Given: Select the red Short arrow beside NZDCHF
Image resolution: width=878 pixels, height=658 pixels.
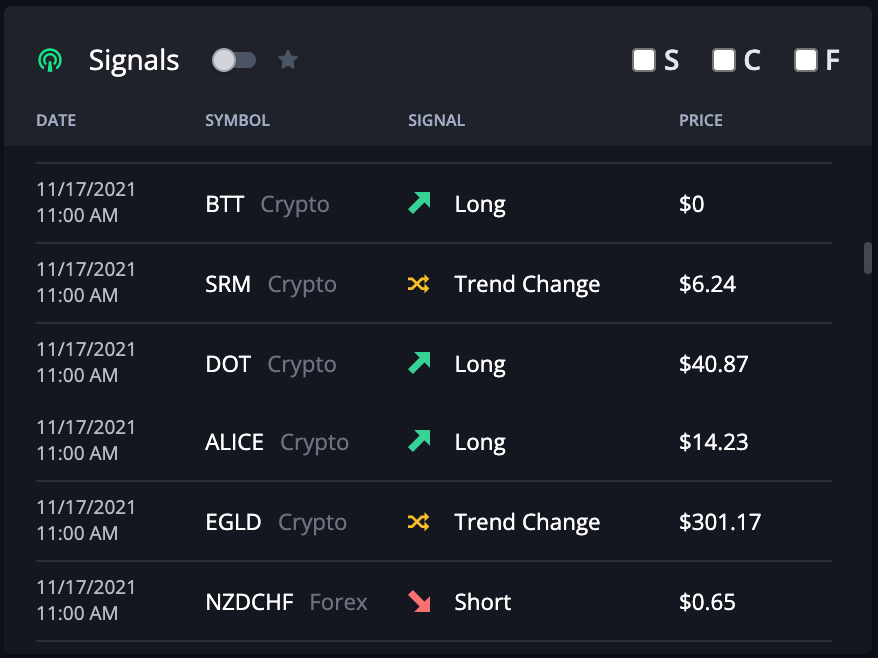Looking at the screenshot, I should (x=419, y=601).
